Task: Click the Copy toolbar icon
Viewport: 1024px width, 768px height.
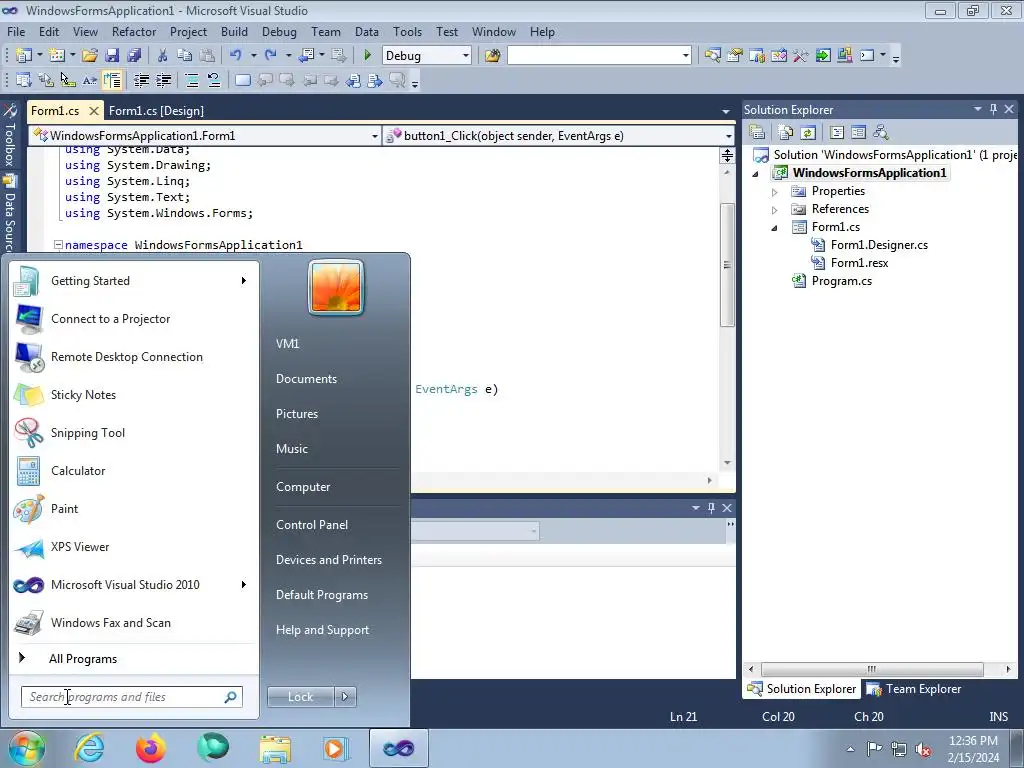Action: pyautogui.click(x=185, y=56)
